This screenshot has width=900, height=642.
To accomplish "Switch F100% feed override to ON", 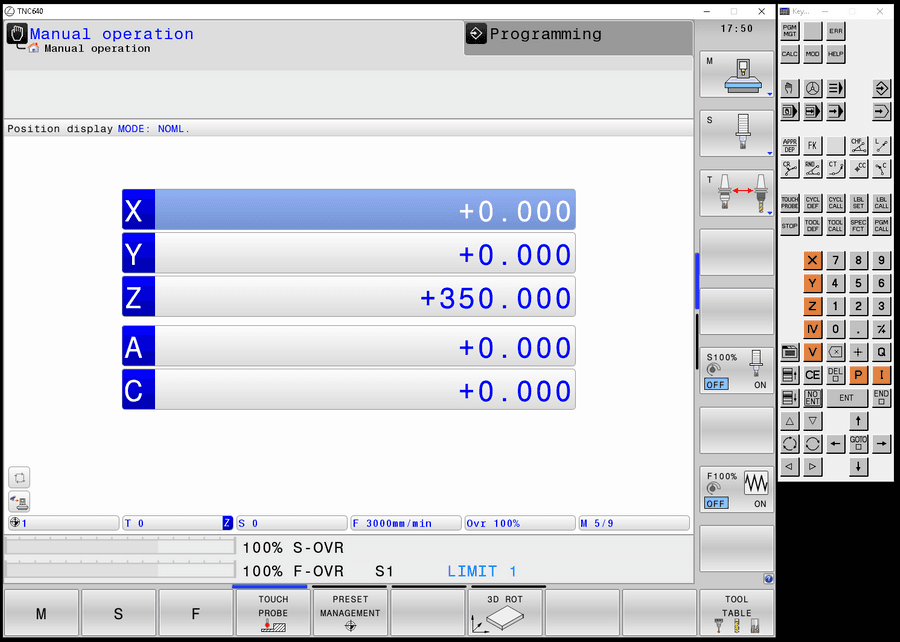I will tap(759, 503).
